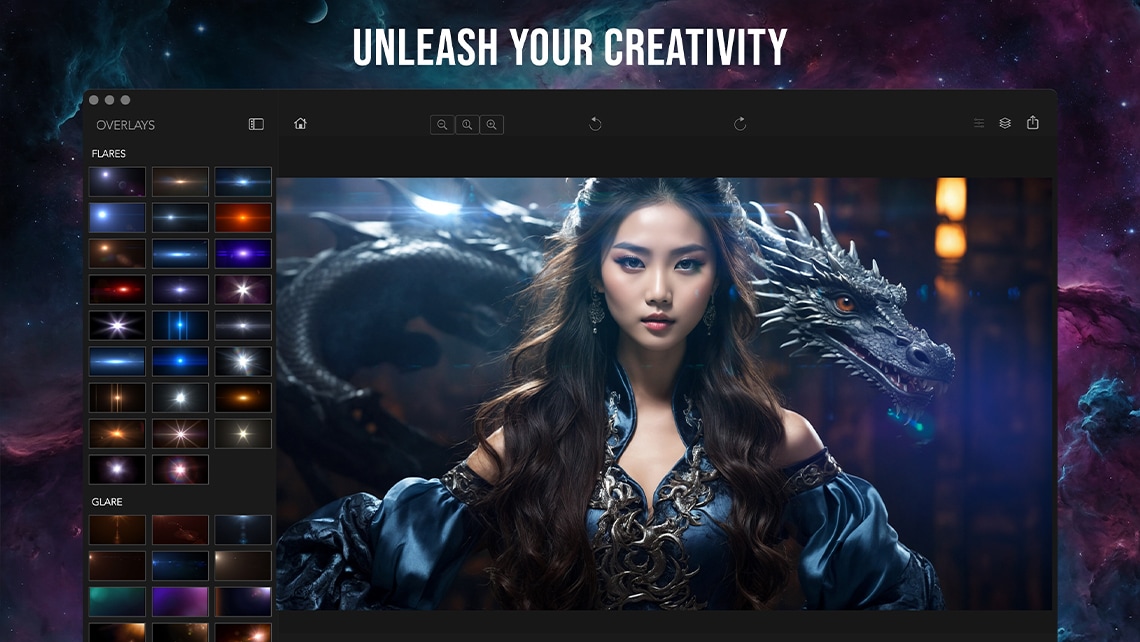Image resolution: width=1140 pixels, height=642 pixels.
Task: Click the GLARE section header
Action: [x=107, y=502]
